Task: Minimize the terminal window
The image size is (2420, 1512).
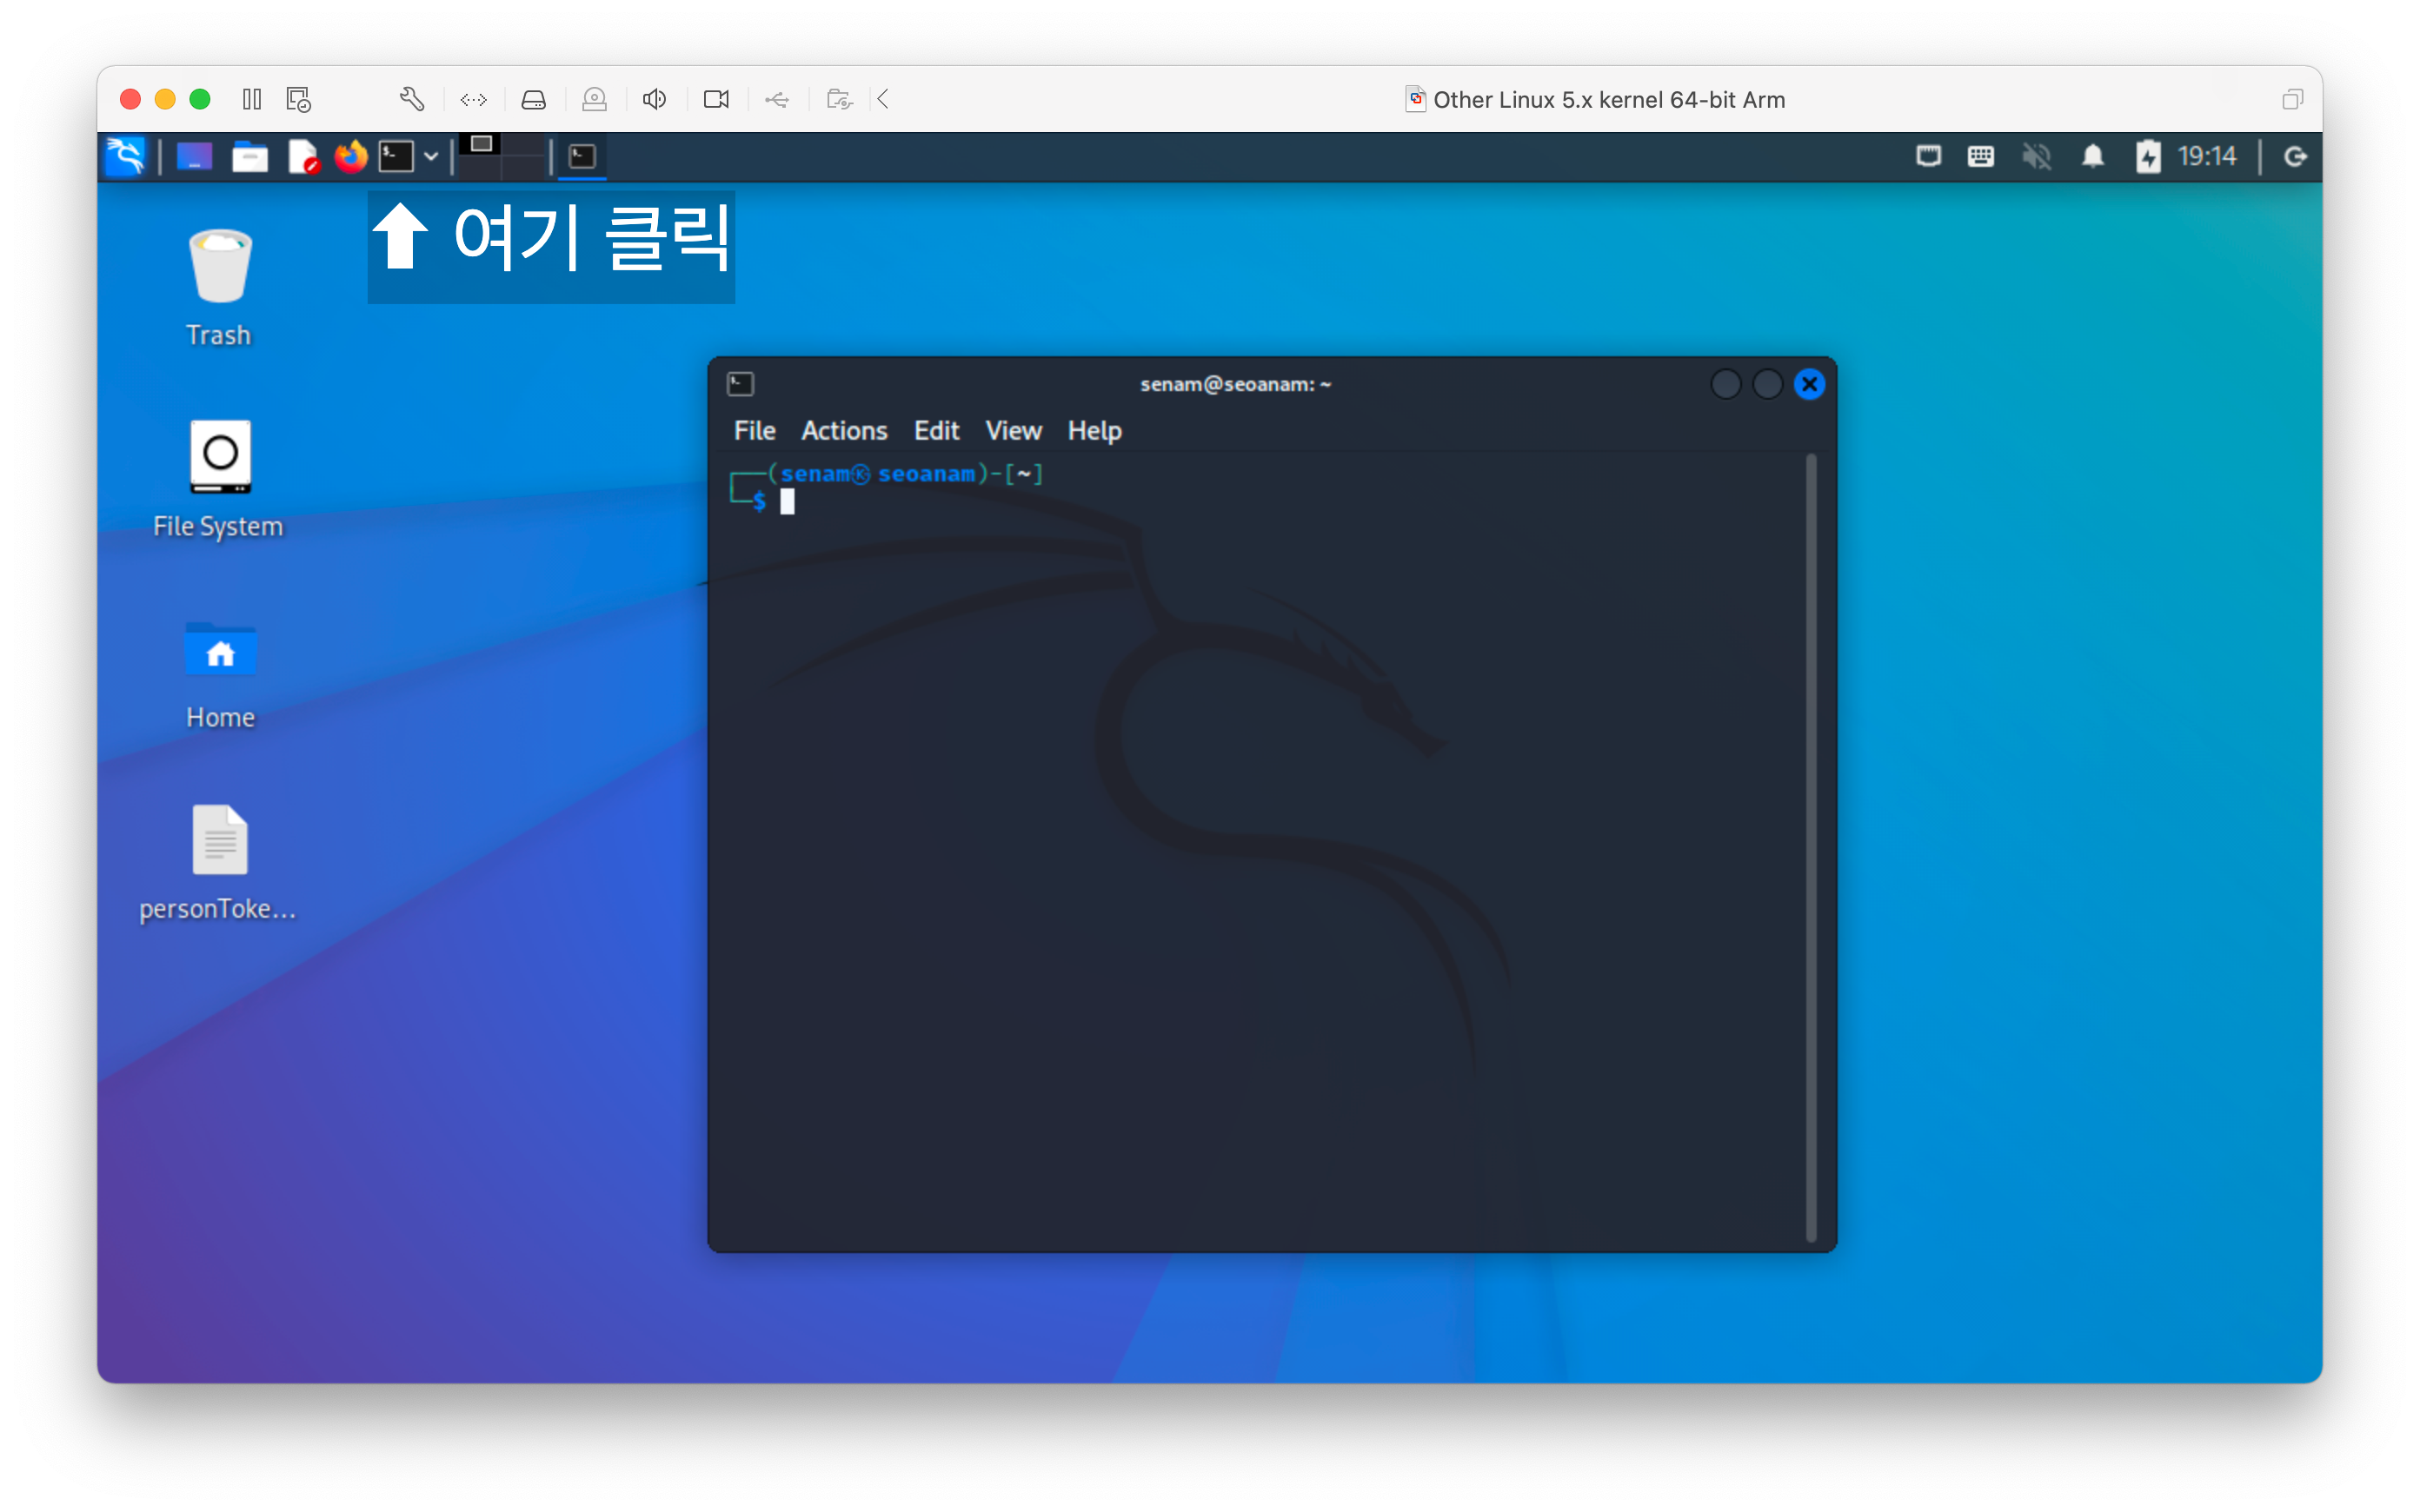Action: (x=1725, y=384)
